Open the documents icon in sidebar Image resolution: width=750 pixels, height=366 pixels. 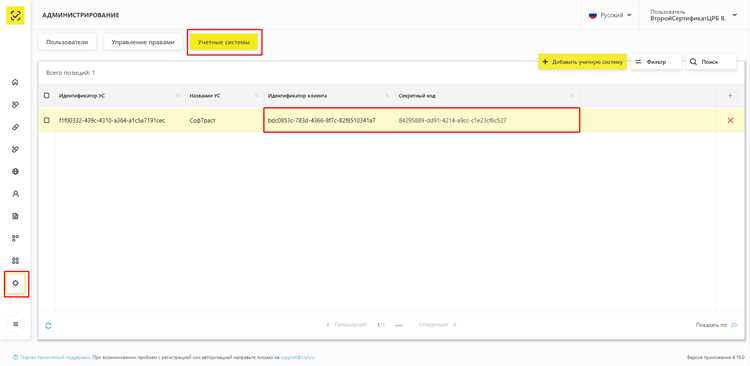[x=15, y=216]
